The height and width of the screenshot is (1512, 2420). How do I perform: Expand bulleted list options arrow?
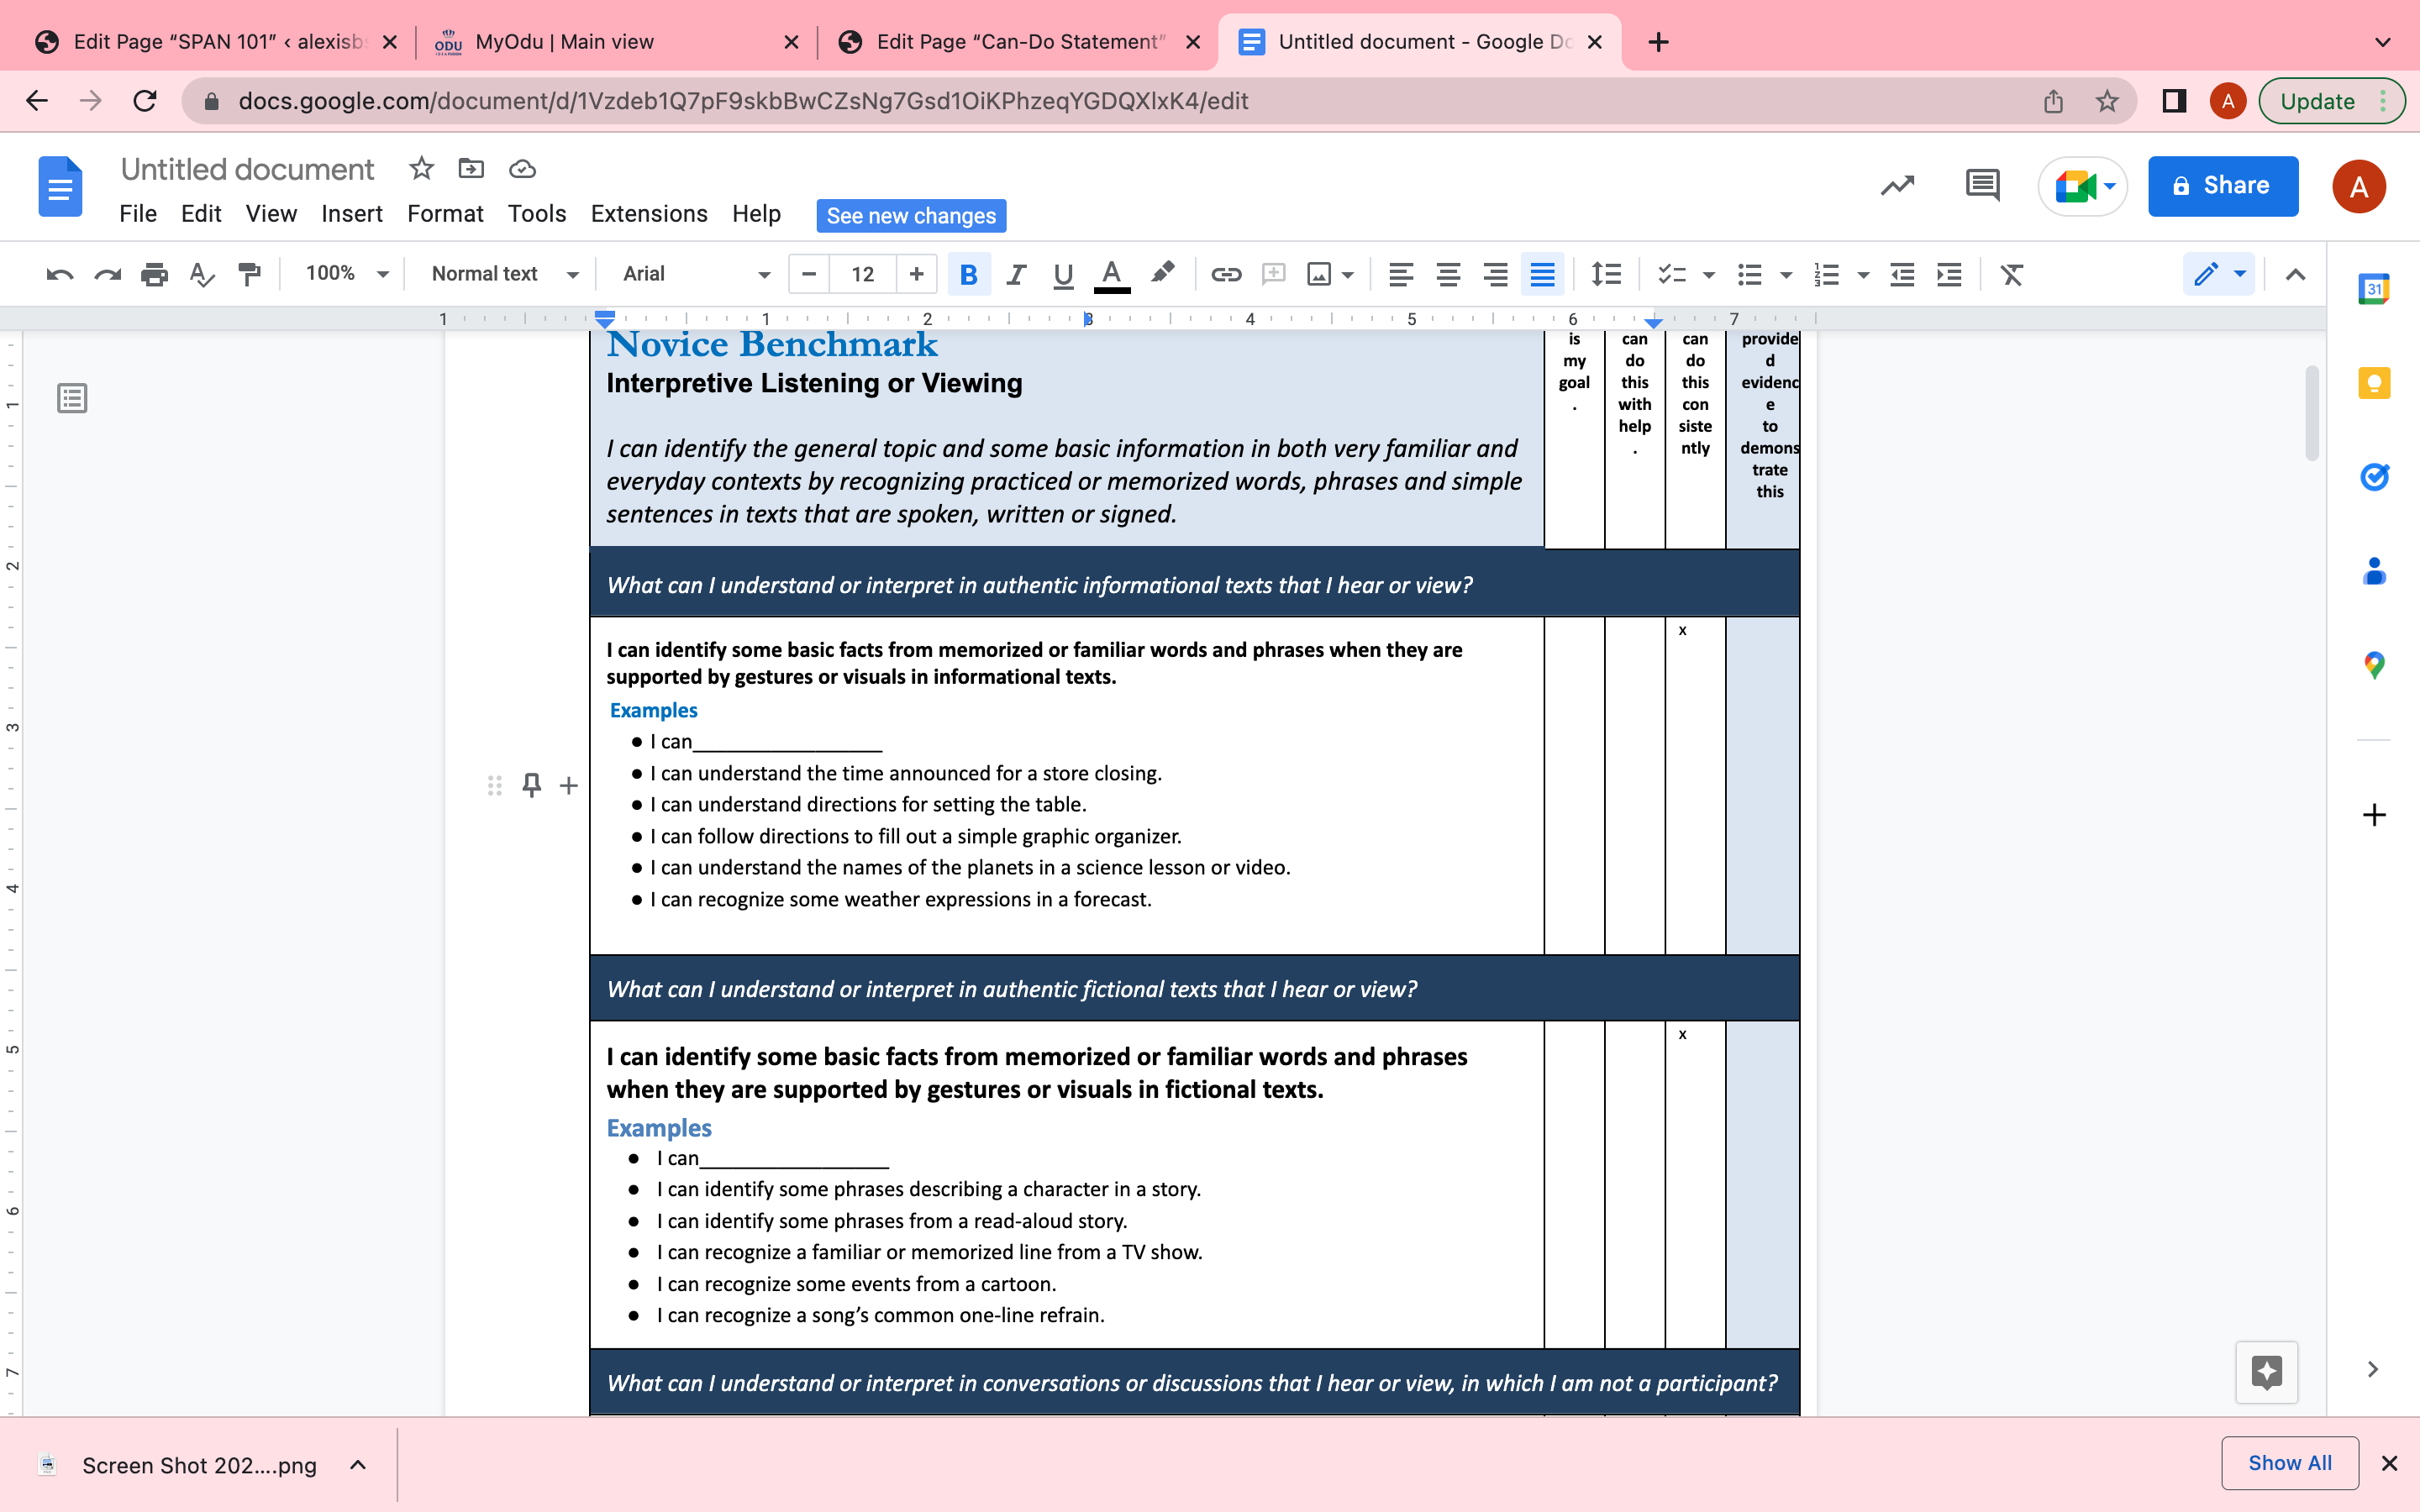(x=1786, y=275)
